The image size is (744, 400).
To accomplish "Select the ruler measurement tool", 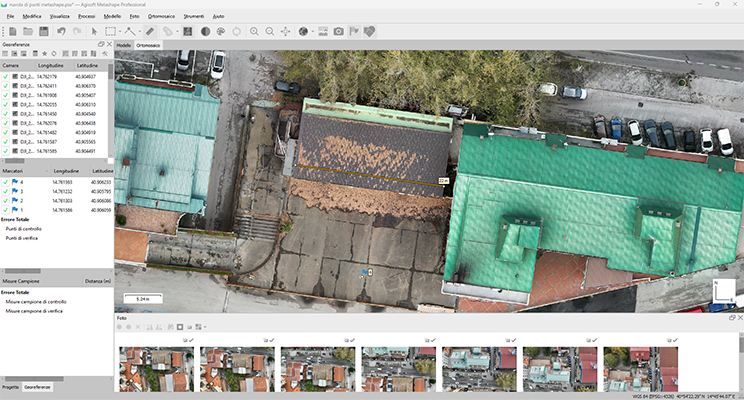I will (150, 32).
